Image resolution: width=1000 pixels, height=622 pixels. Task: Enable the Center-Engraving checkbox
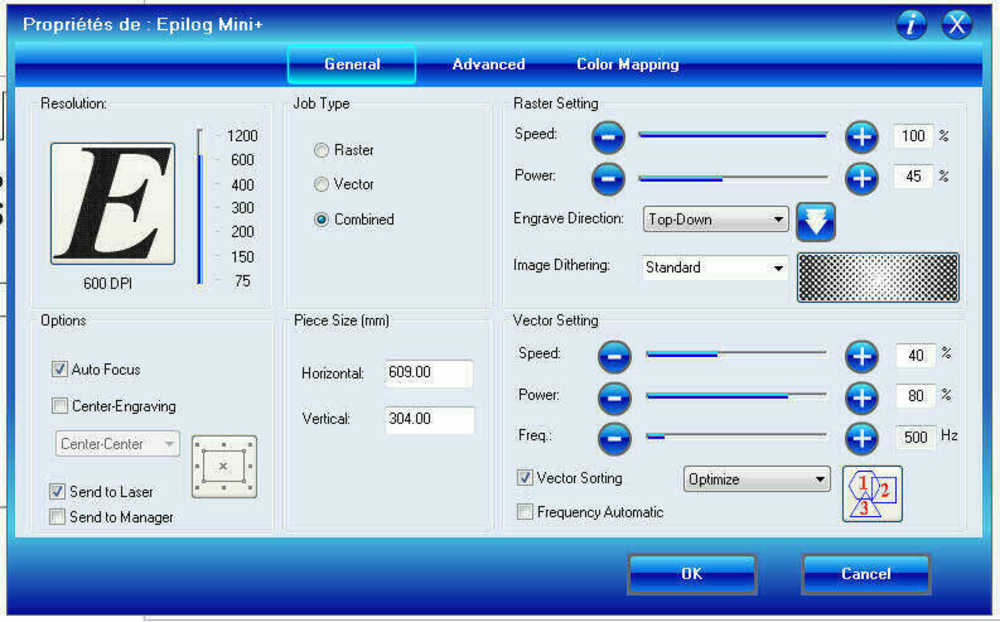click(x=59, y=406)
